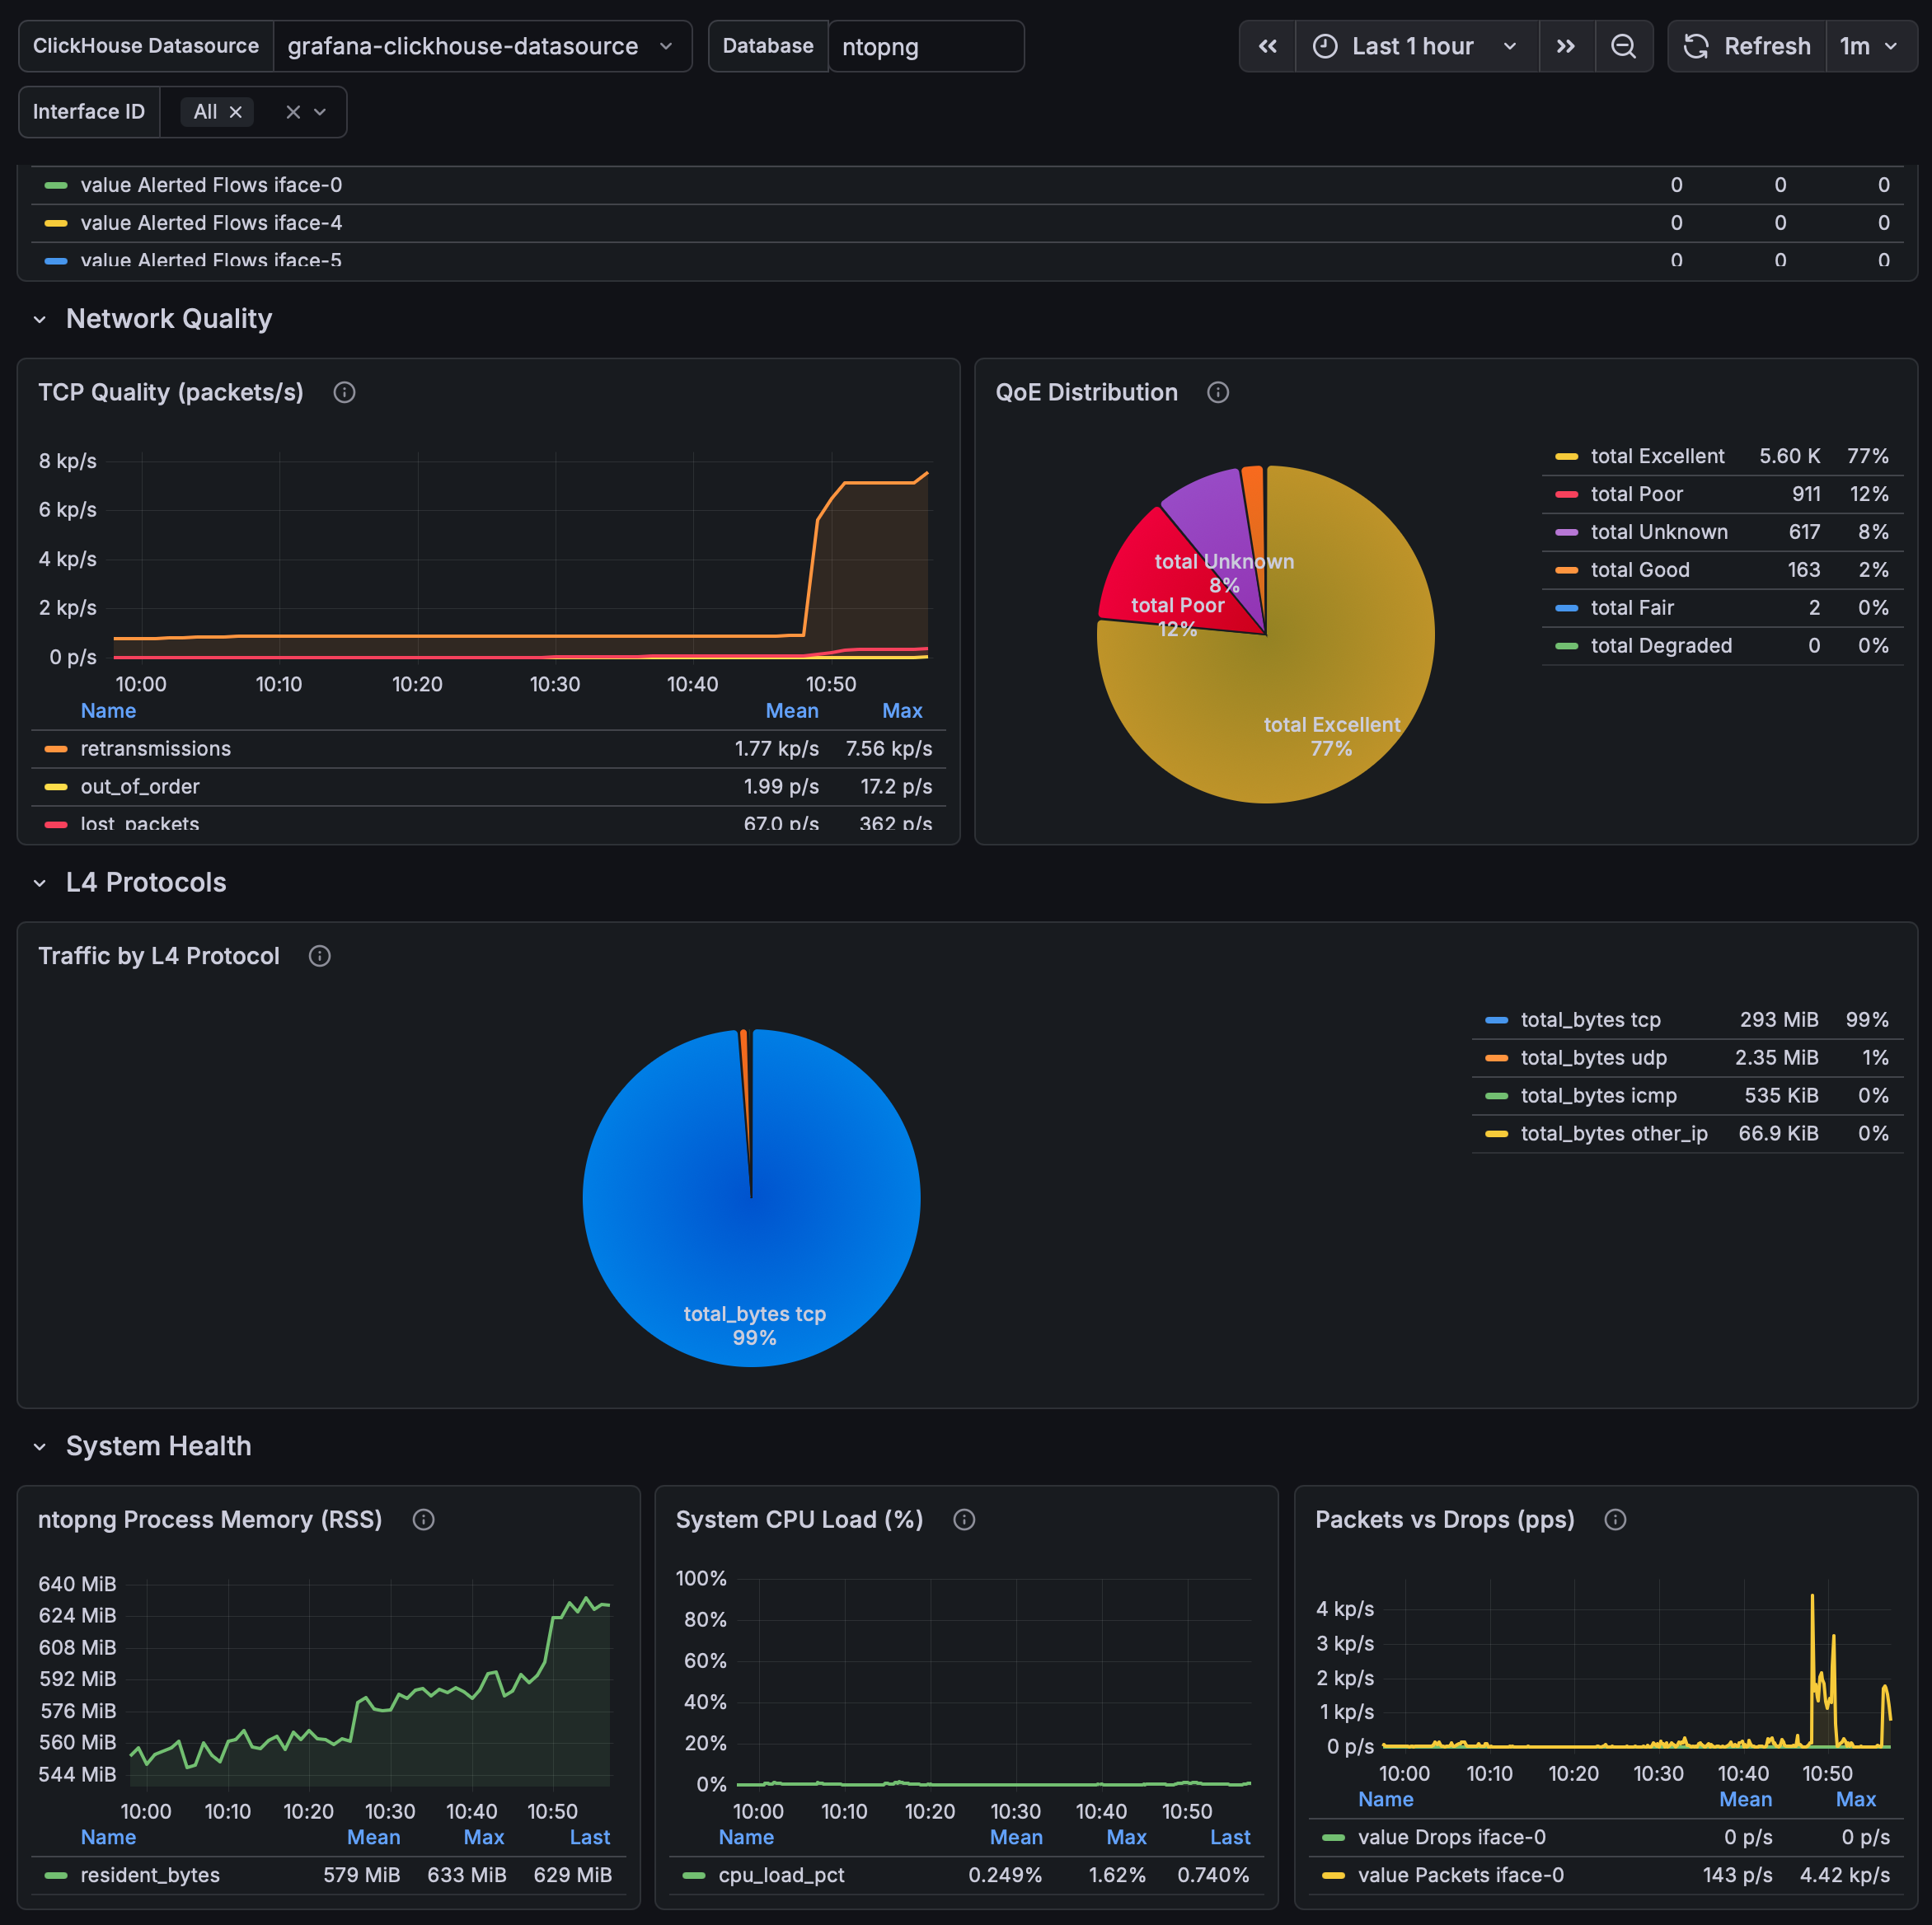1932x1925 pixels.
Task: Shift time range backward with double-left arrows
Action: pyautogui.click(x=1267, y=46)
